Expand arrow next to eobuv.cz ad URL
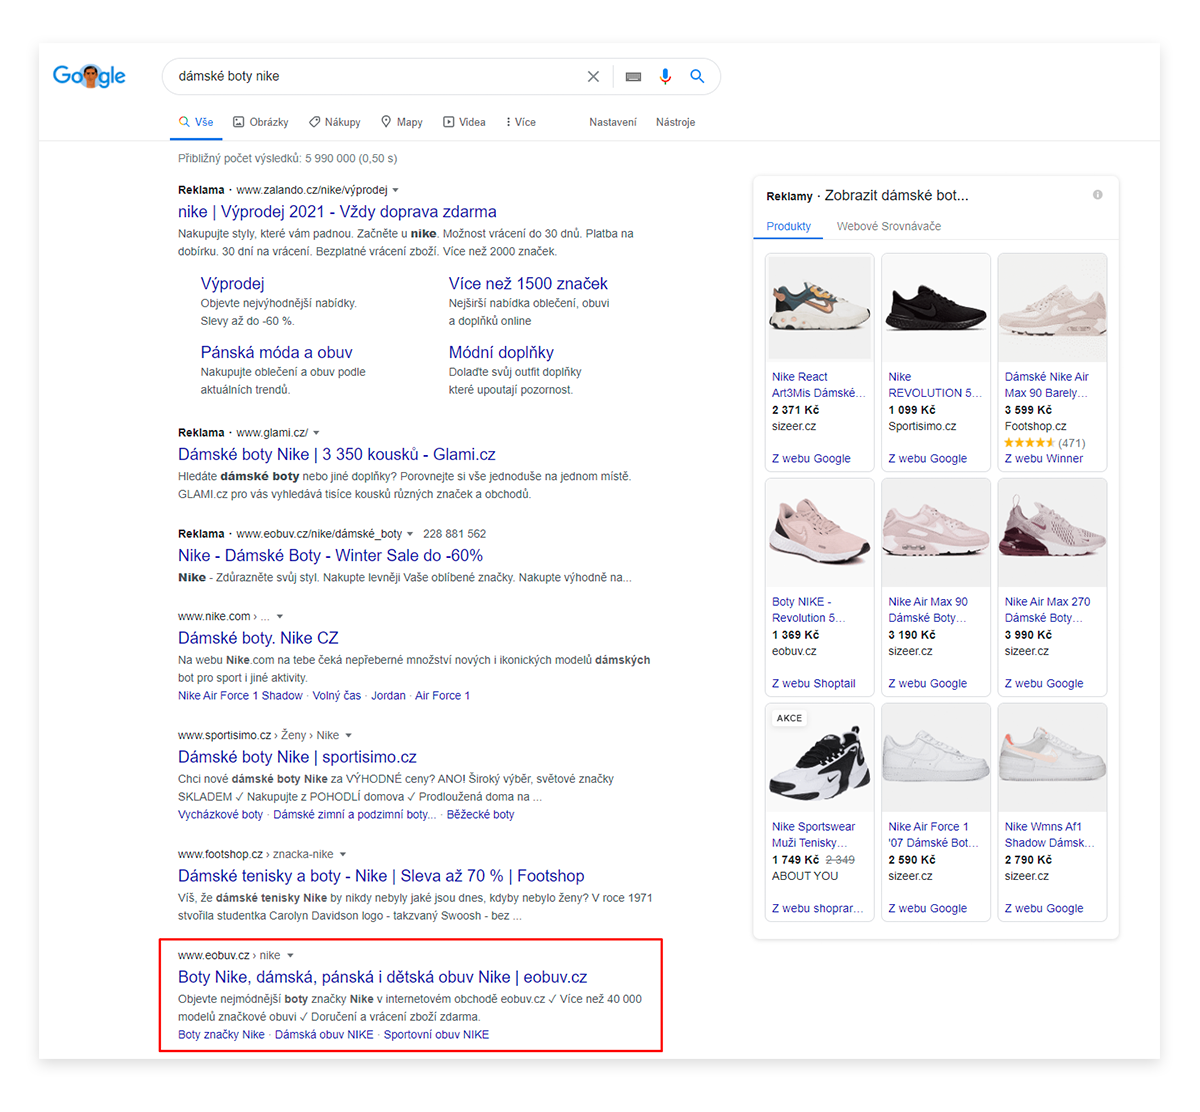The width and height of the screenshot is (1200, 1112). [410, 534]
